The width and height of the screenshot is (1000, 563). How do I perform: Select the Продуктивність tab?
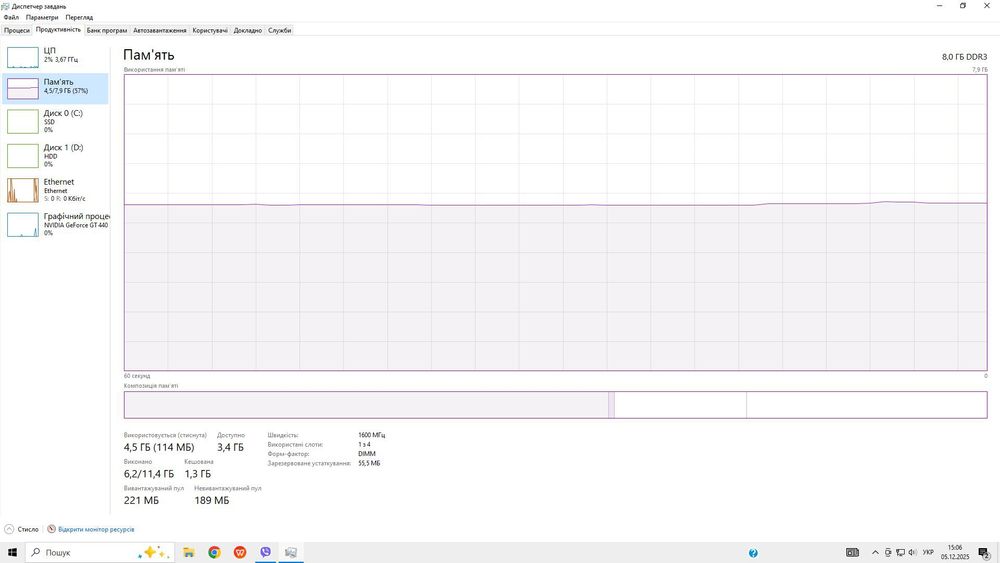(x=58, y=29)
